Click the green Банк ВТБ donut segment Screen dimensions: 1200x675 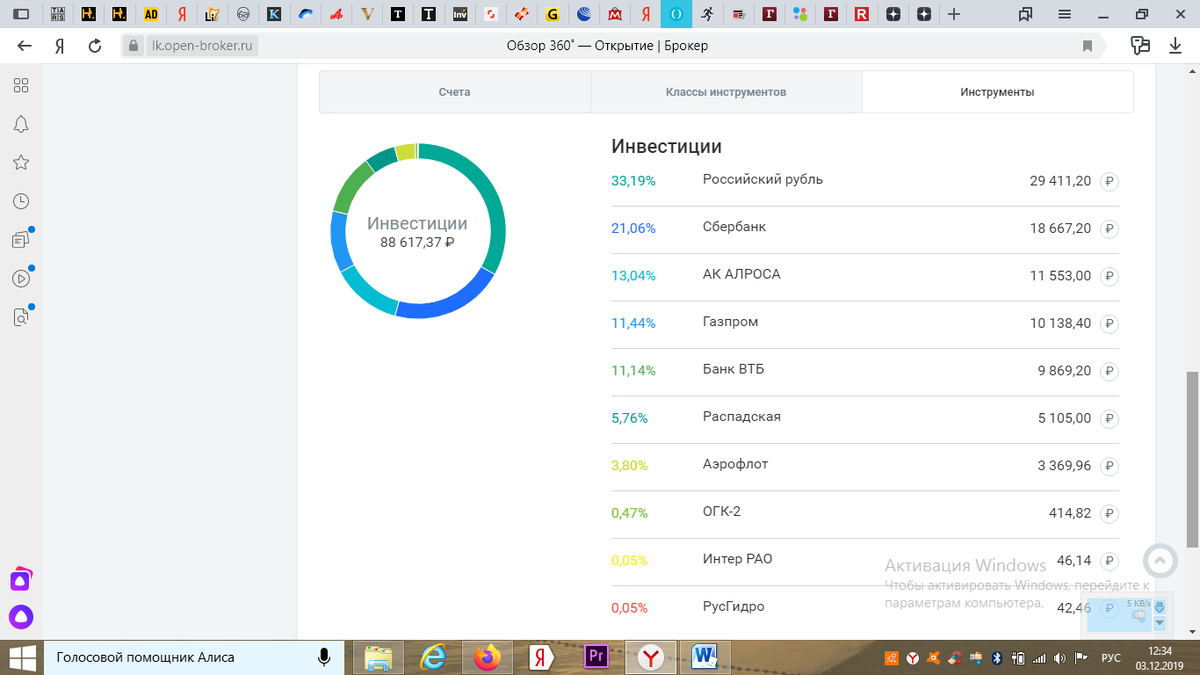point(350,186)
